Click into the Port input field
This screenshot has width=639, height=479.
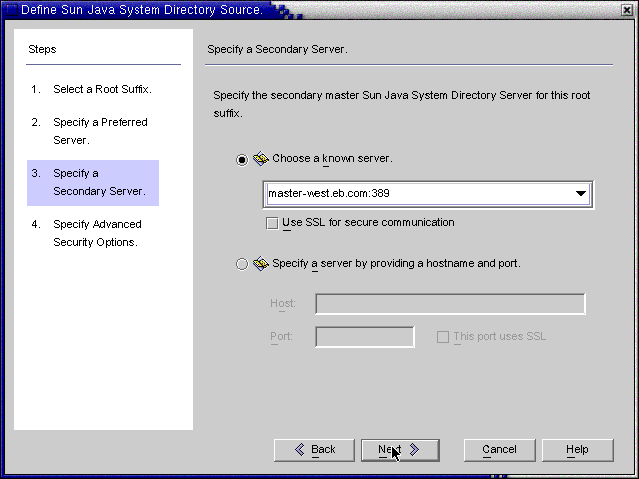tap(365, 337)
